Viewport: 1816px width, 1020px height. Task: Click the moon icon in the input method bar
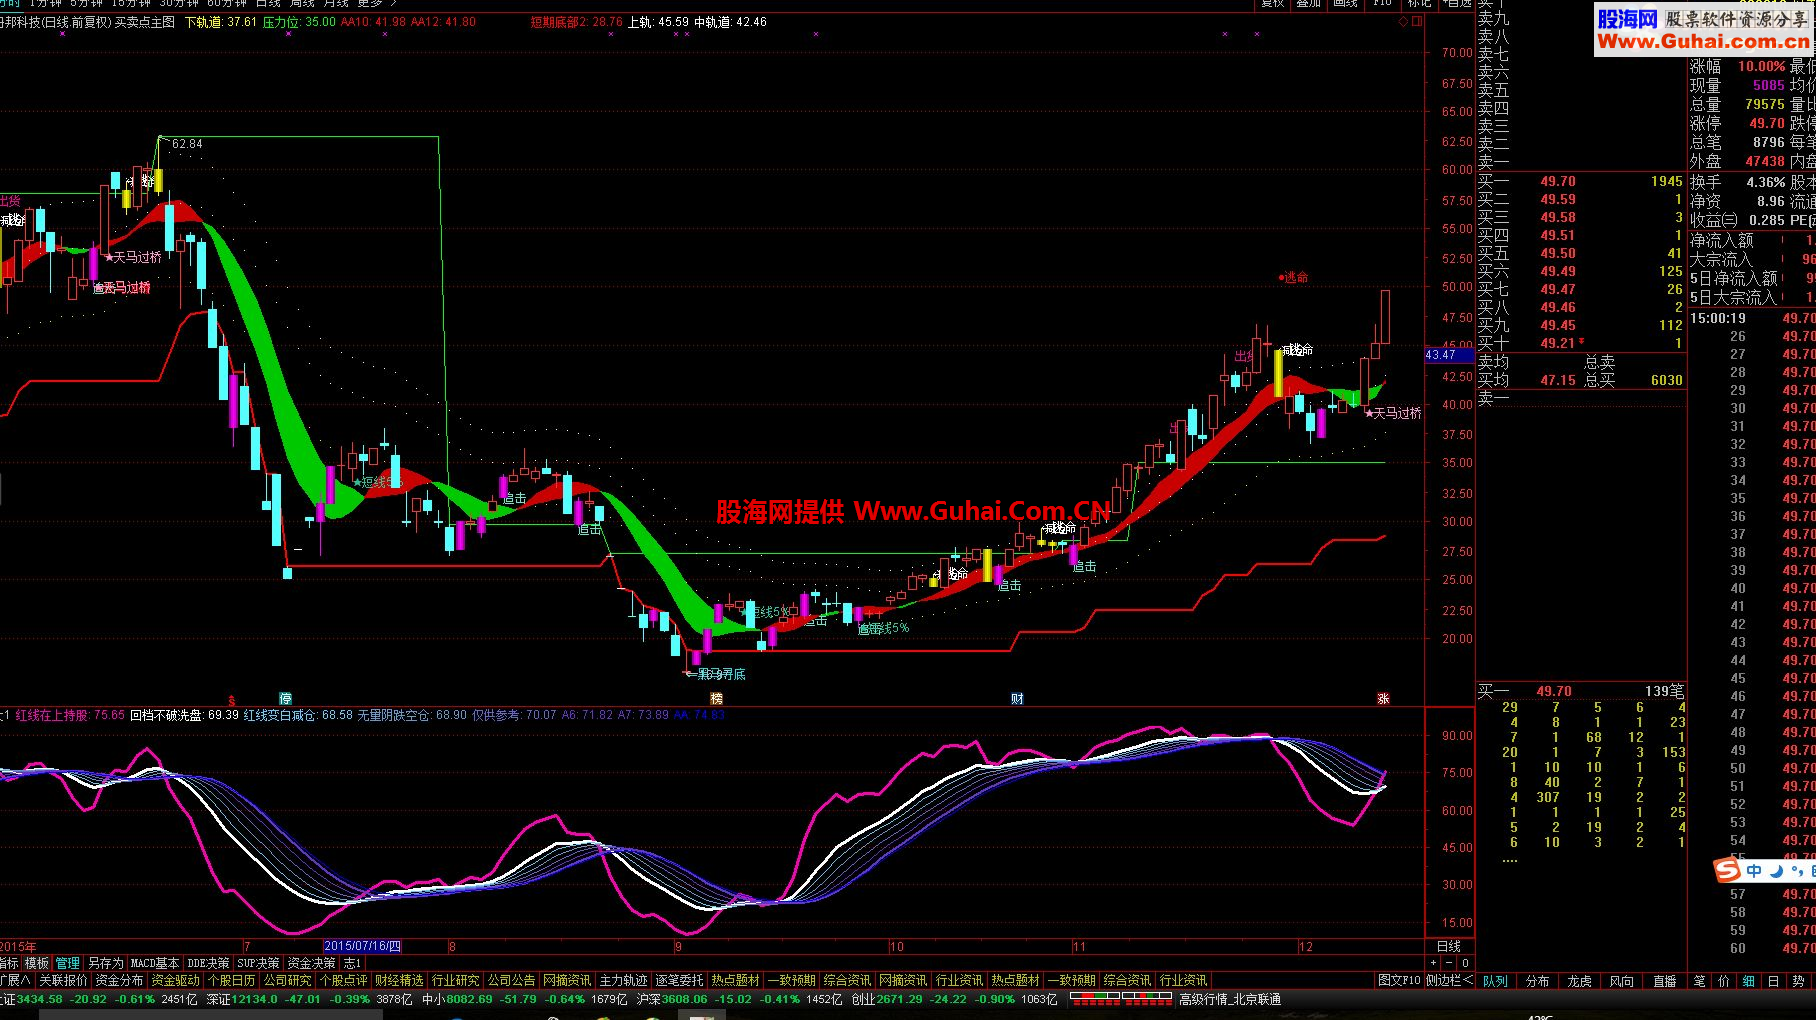[1777, 871]
